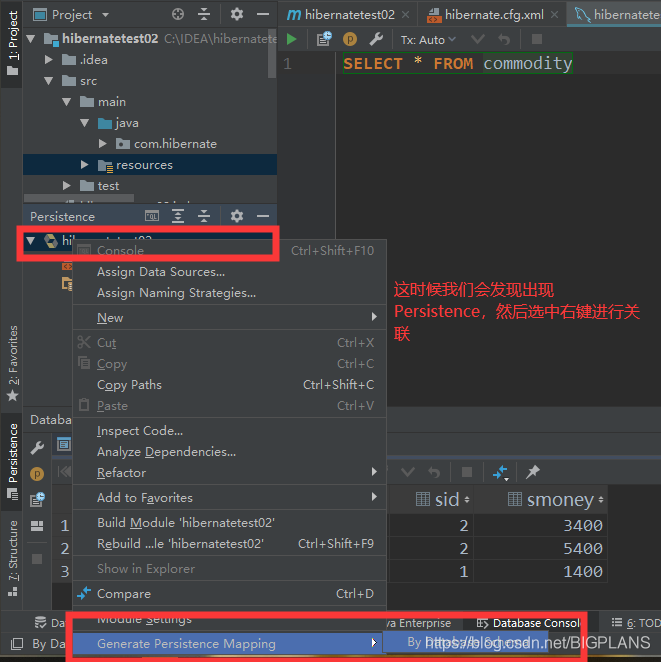Click the Project panel gear settings icon
Viewport: 661px width, 662px height.
click(237, 14)
